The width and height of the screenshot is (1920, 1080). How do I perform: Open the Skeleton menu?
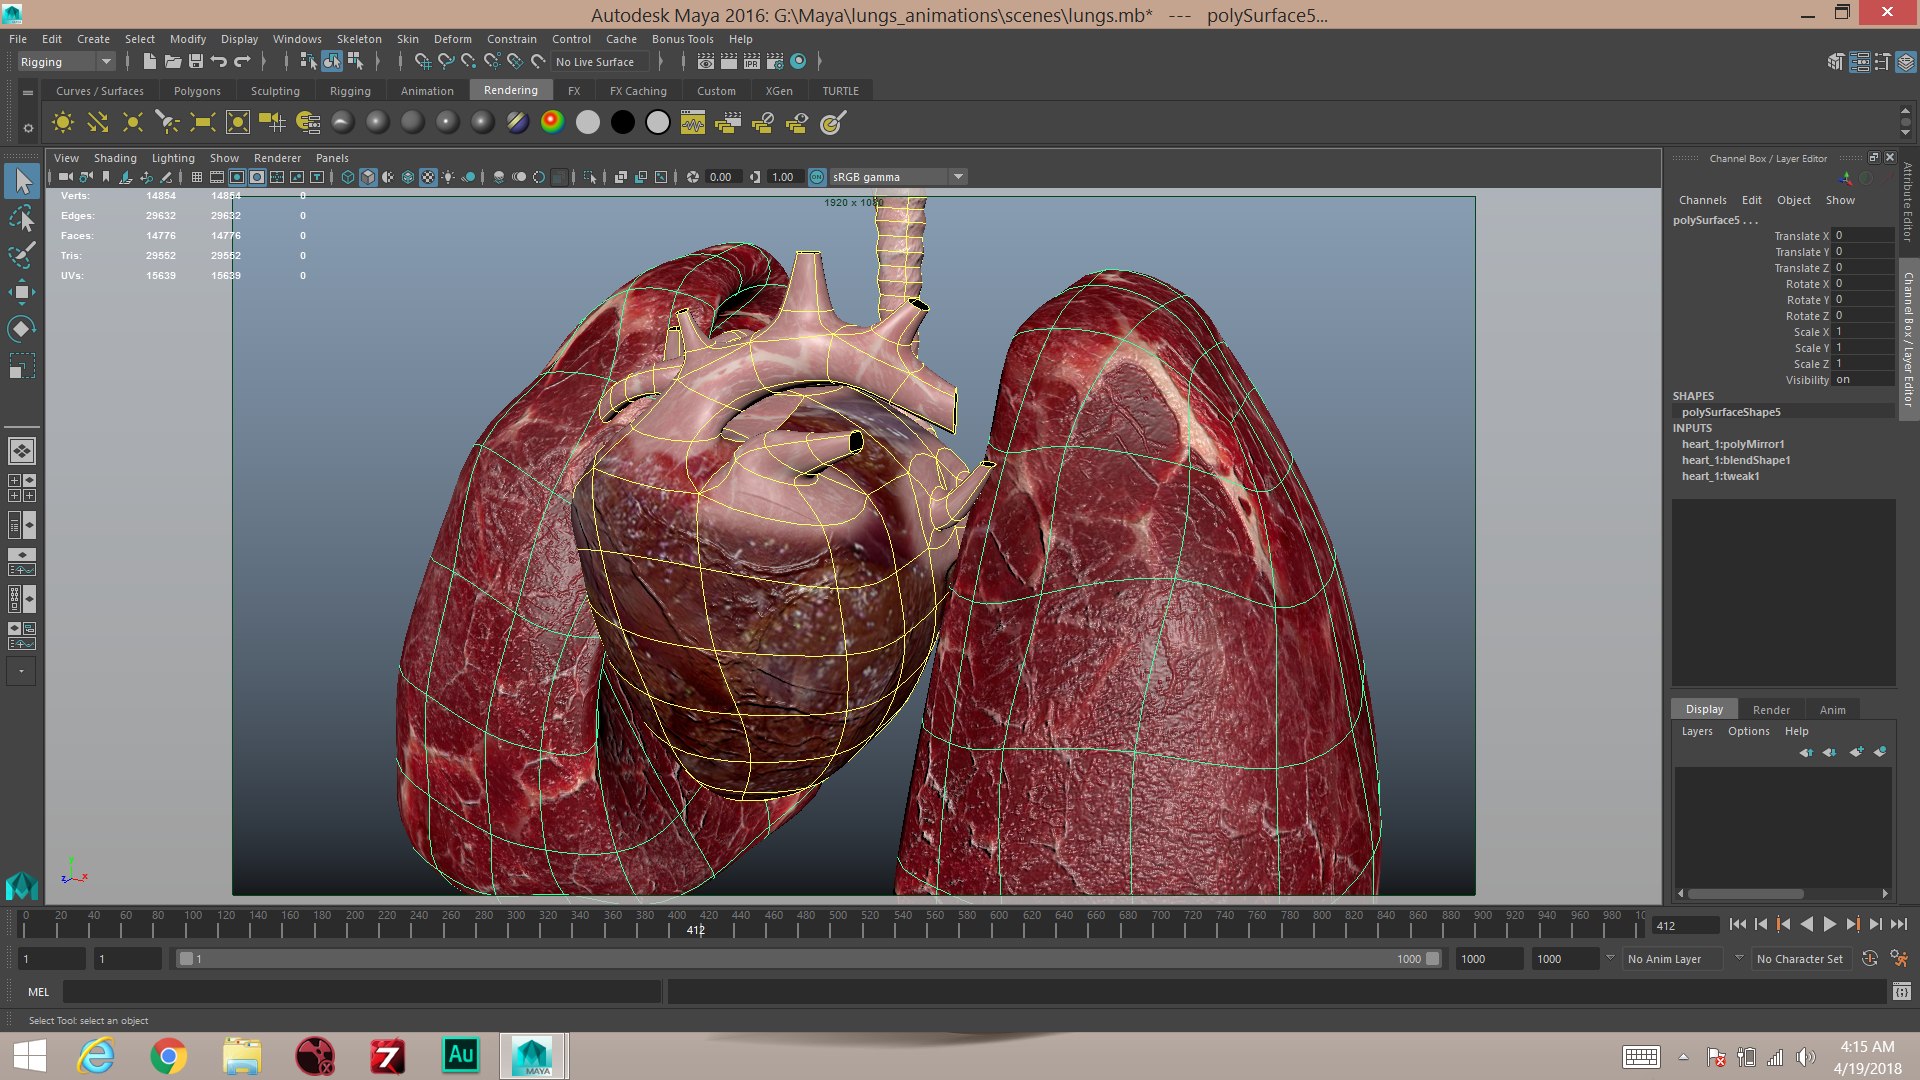(x=359, y=39)
